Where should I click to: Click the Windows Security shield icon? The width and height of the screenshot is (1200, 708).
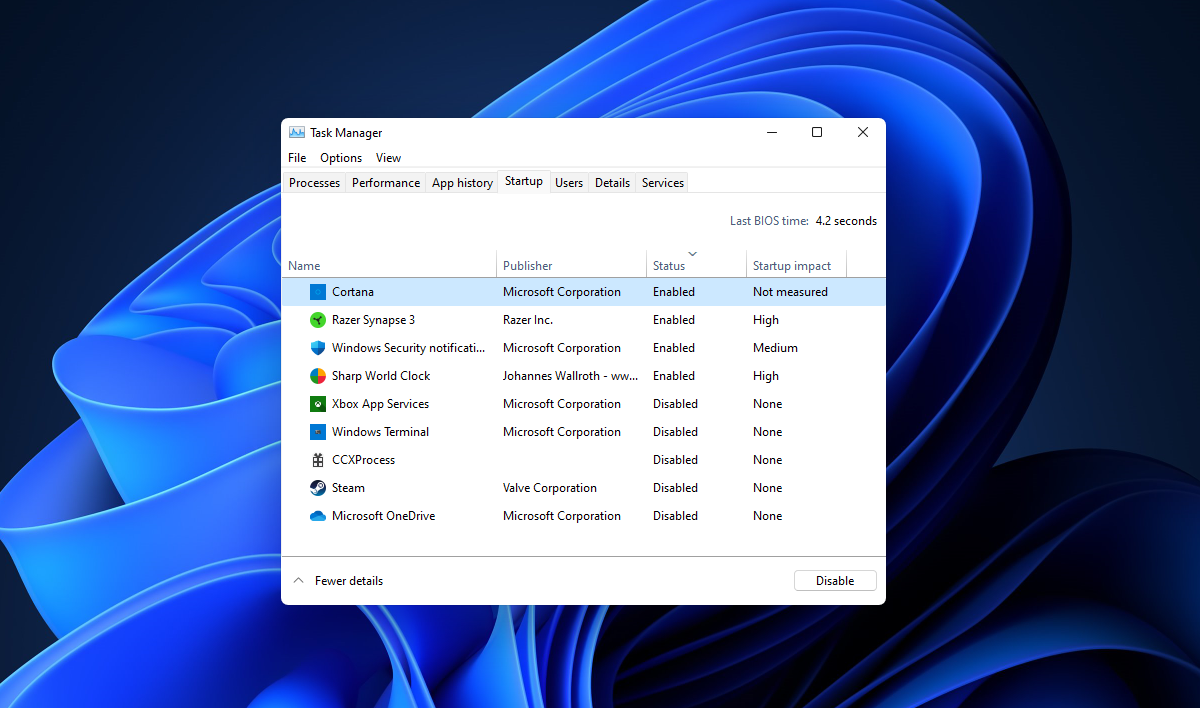(317, 347)
